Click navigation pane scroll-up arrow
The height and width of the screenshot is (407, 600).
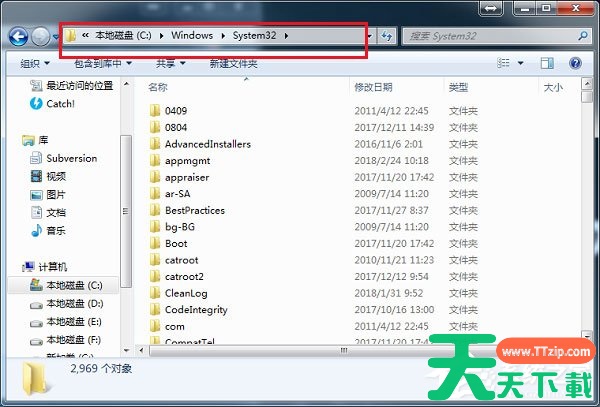point(126,84)
